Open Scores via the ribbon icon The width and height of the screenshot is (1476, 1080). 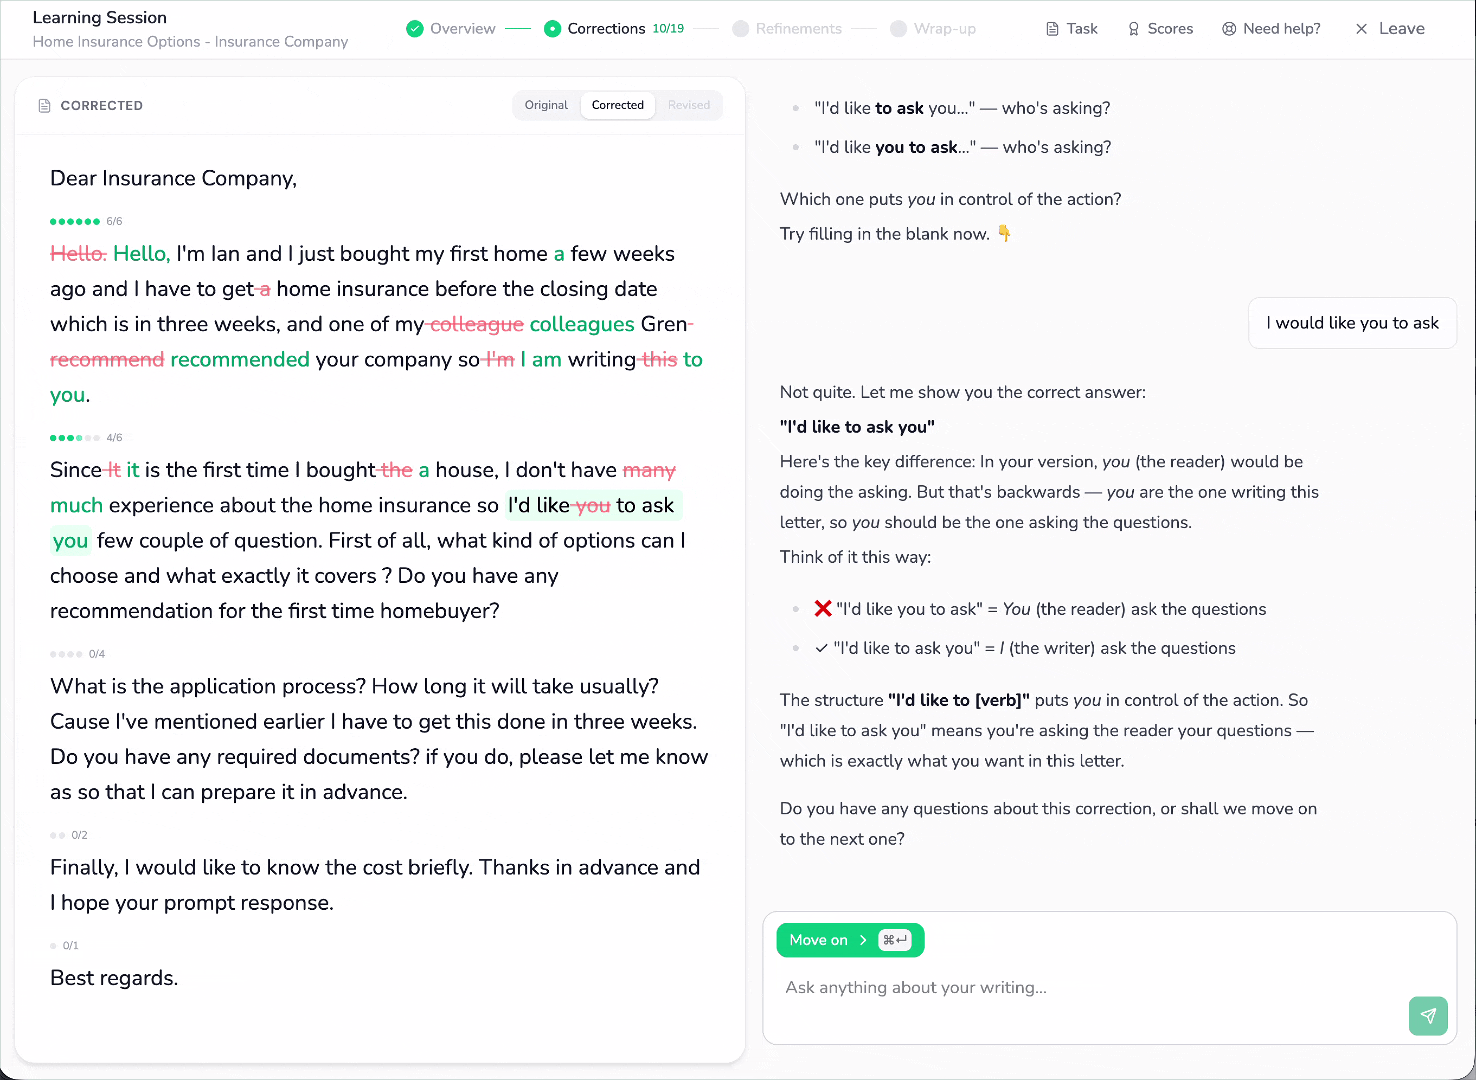(x=1133, y=29)
